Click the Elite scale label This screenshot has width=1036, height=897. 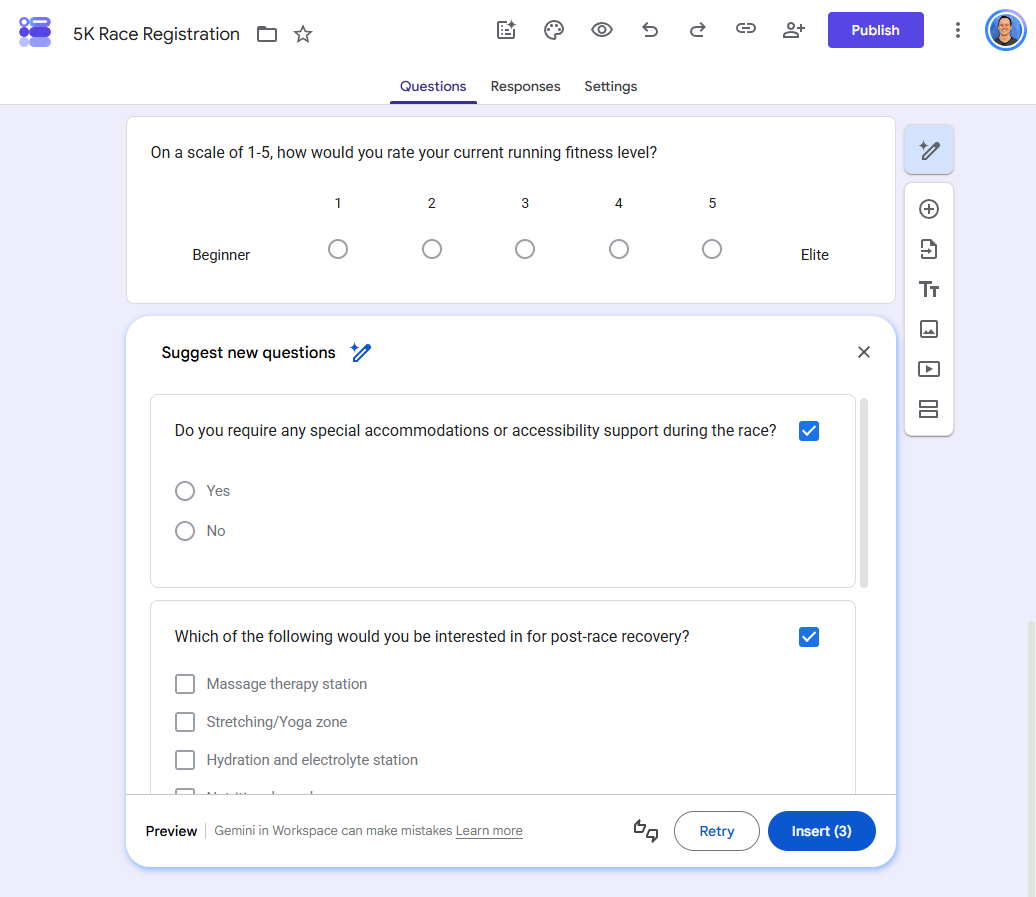click(x=814, y=255)
